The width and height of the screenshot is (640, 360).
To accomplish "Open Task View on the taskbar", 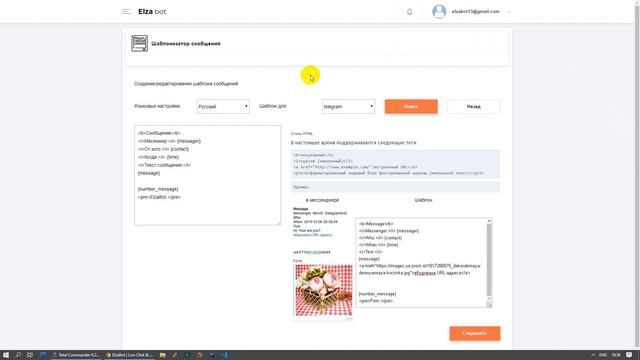I will tap(30, 355).
